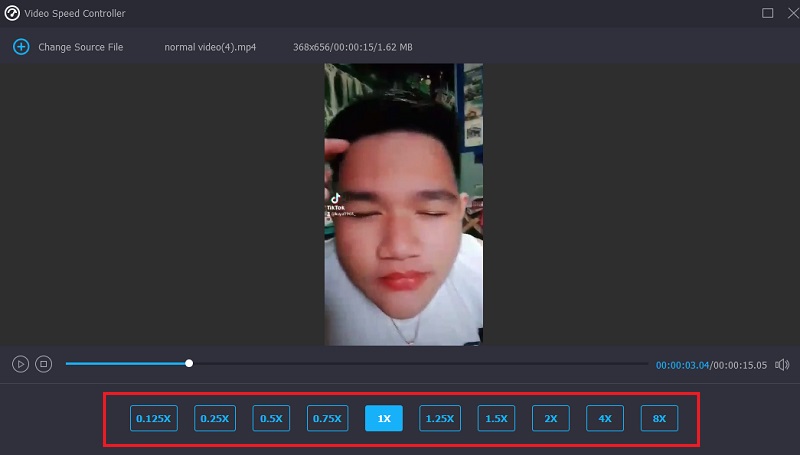Screen dimensions: 800x455
Task: Click the Video Speed Controller logo icon
Action: click(14, 13)
